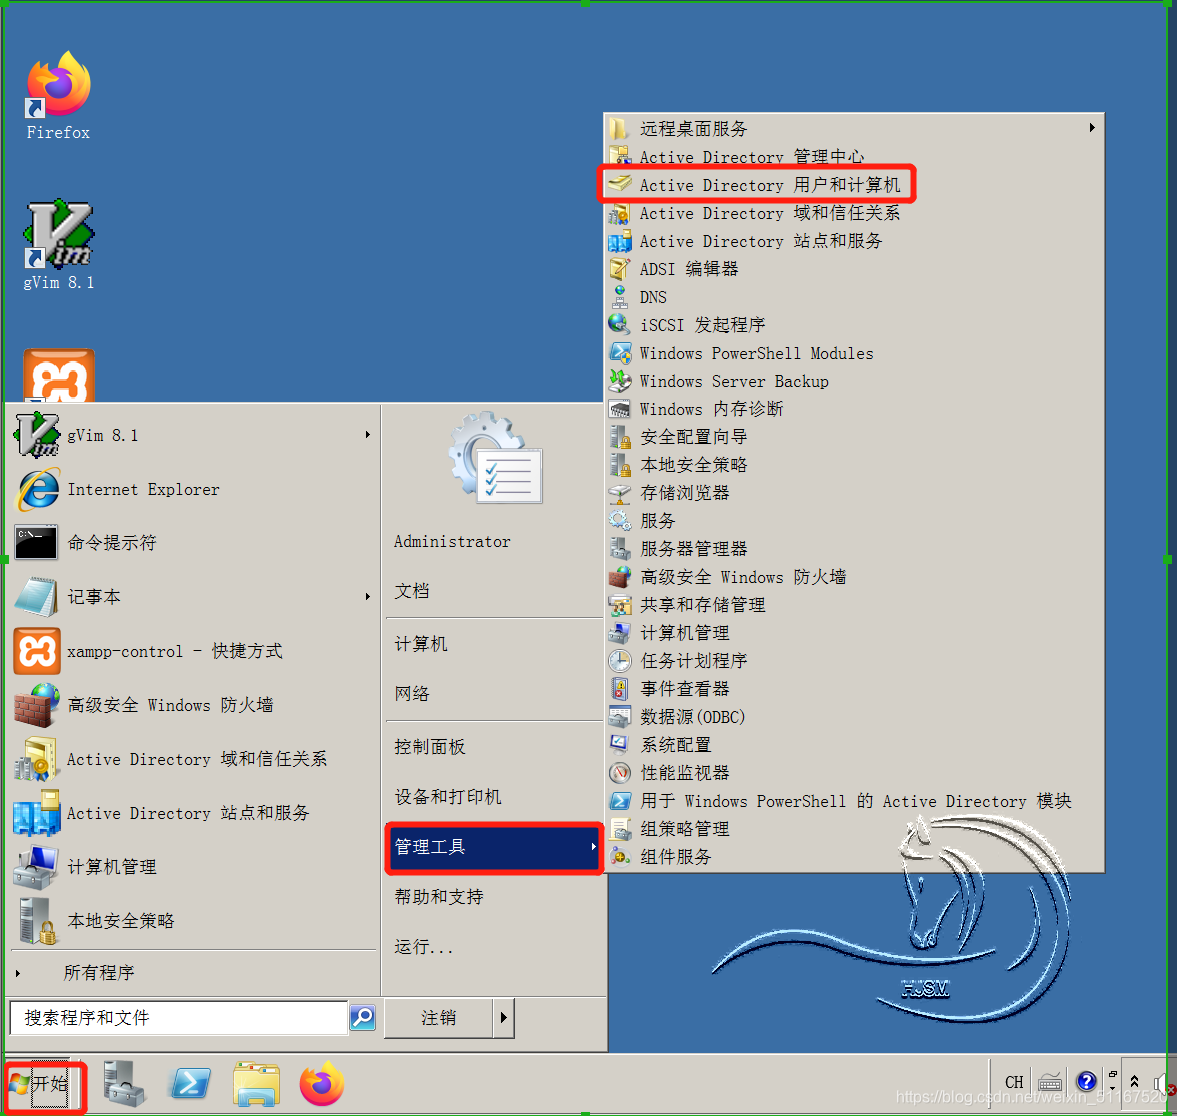Click gVim 8.1 icon in Start menu
The image size is (1178, 1116).
pos(36,435)
